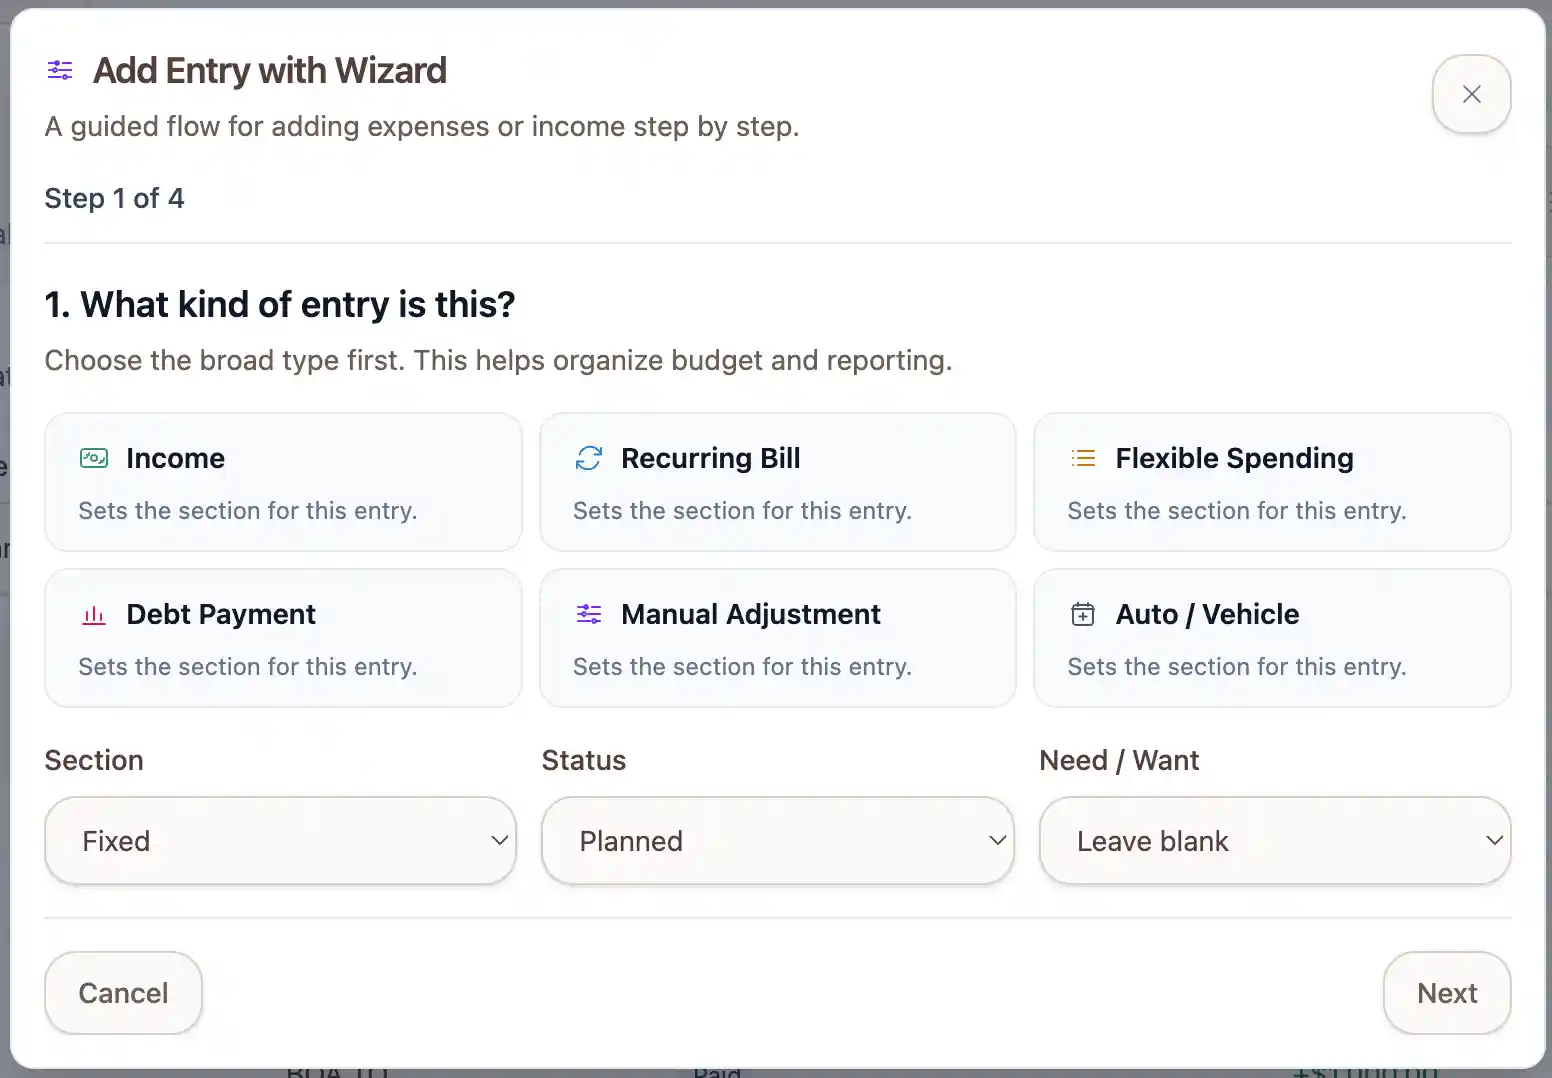This screenshot has height=1078, width=1552.
Task: Click the Recurring Bill refresh icon
Action: 589,458
